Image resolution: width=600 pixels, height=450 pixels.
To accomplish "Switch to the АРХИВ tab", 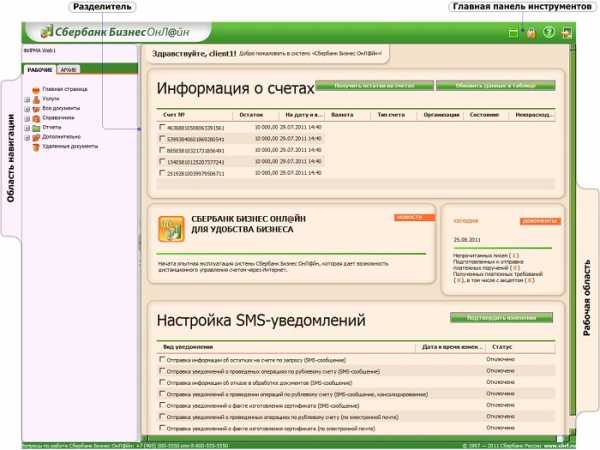I will [67, 70].
